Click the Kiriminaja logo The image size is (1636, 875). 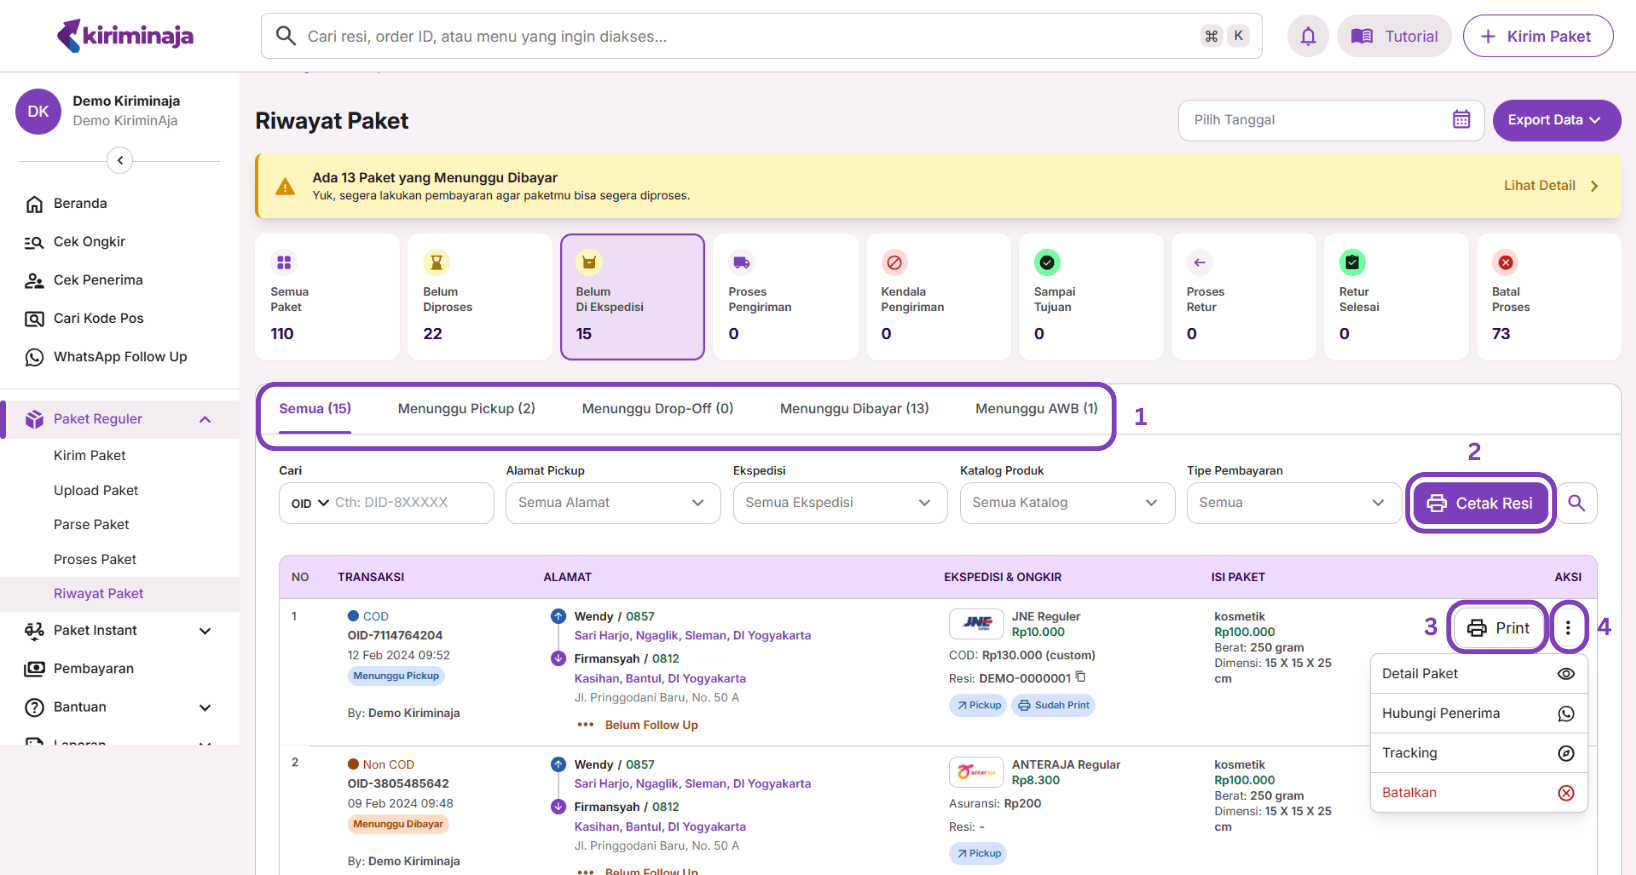pos(125,36)
